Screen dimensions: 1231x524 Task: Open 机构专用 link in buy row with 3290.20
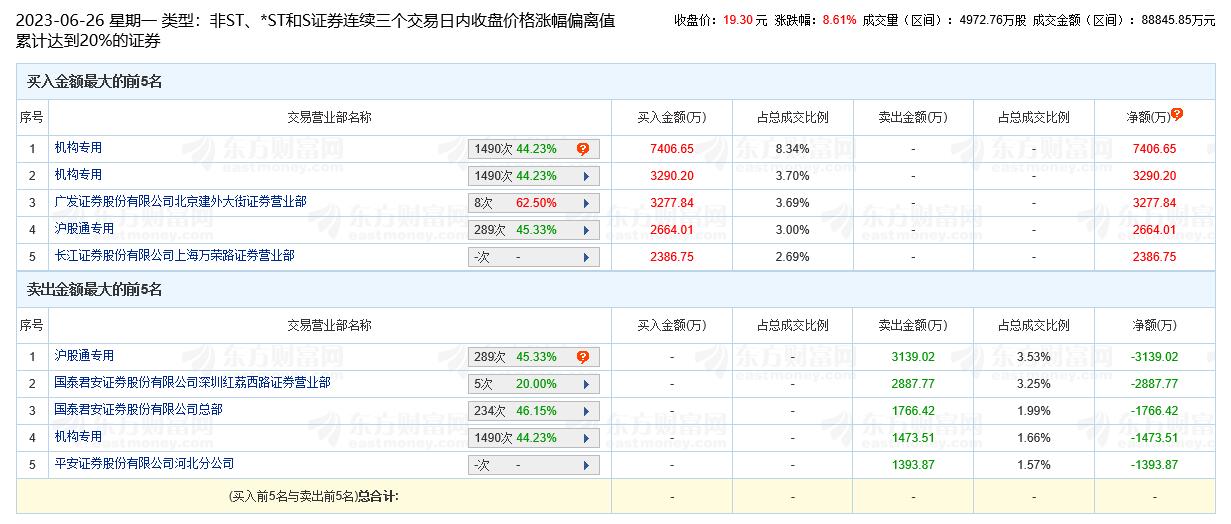click(x=78, y=175)
